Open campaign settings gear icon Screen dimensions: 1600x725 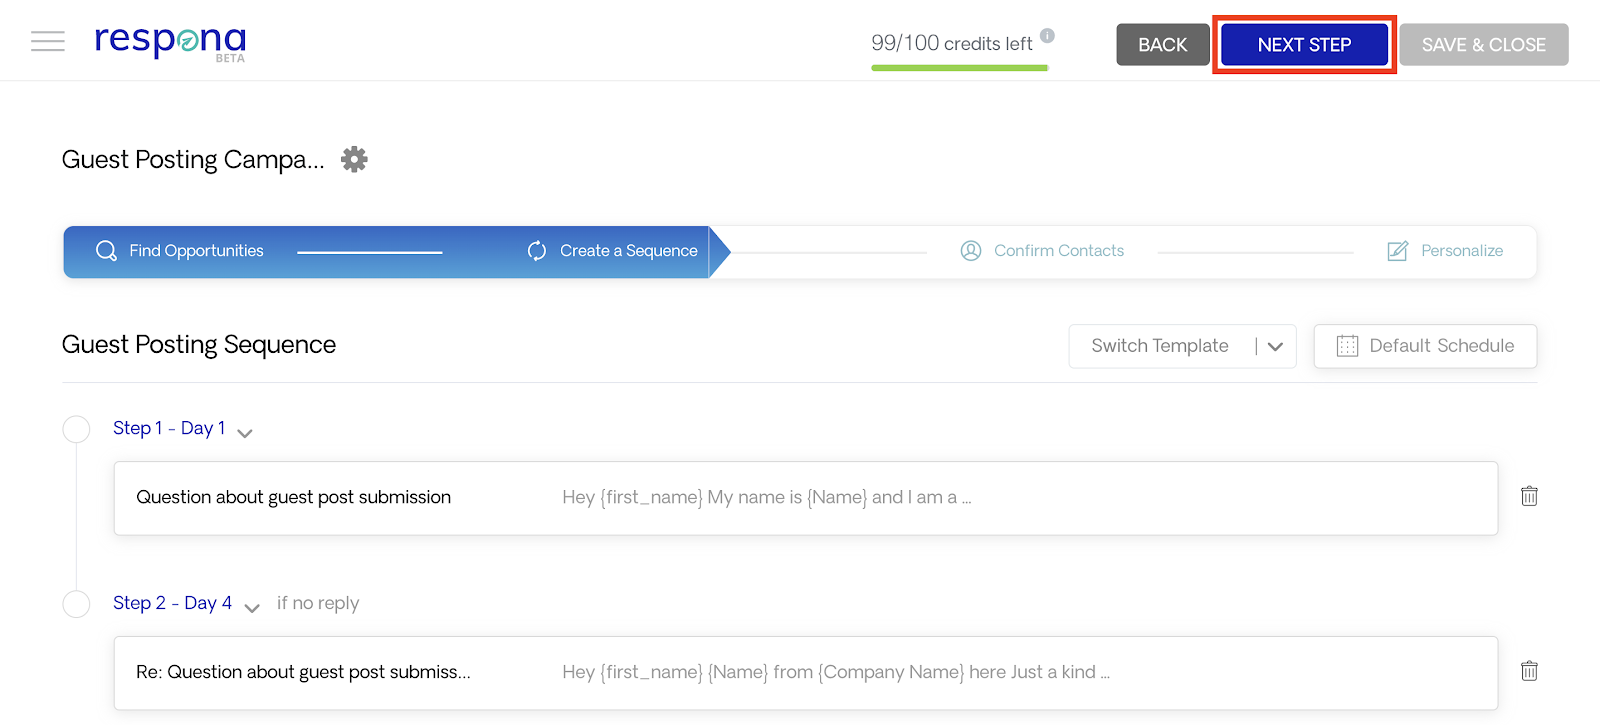[354, 159]
